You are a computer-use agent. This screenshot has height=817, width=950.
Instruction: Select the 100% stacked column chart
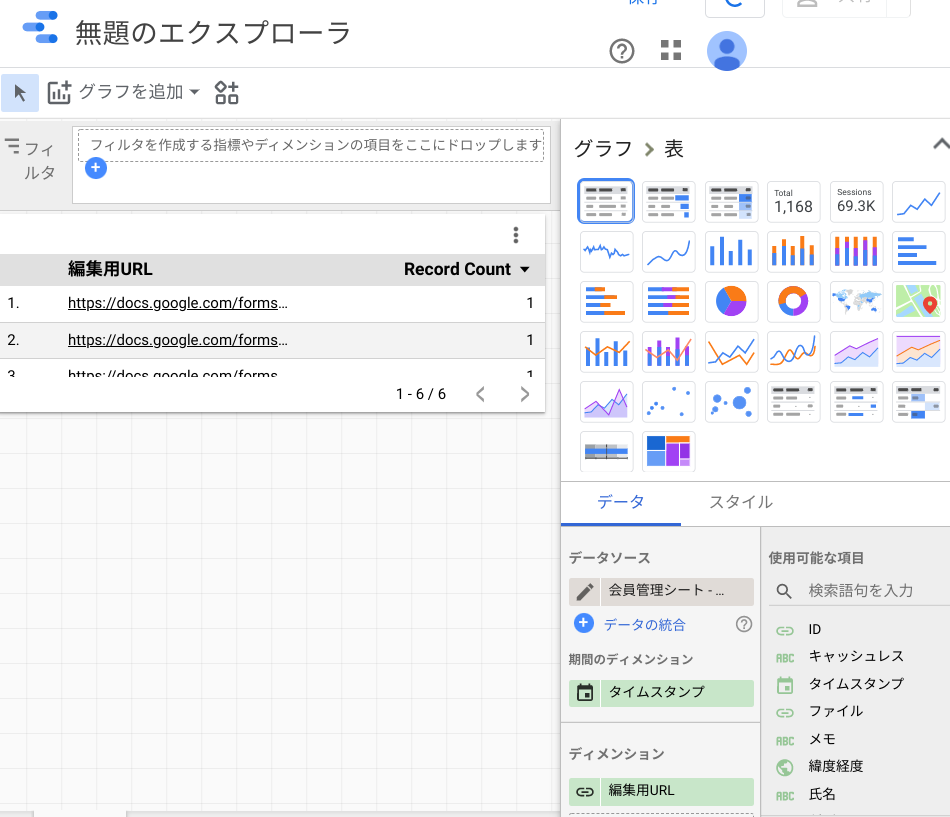856,252
